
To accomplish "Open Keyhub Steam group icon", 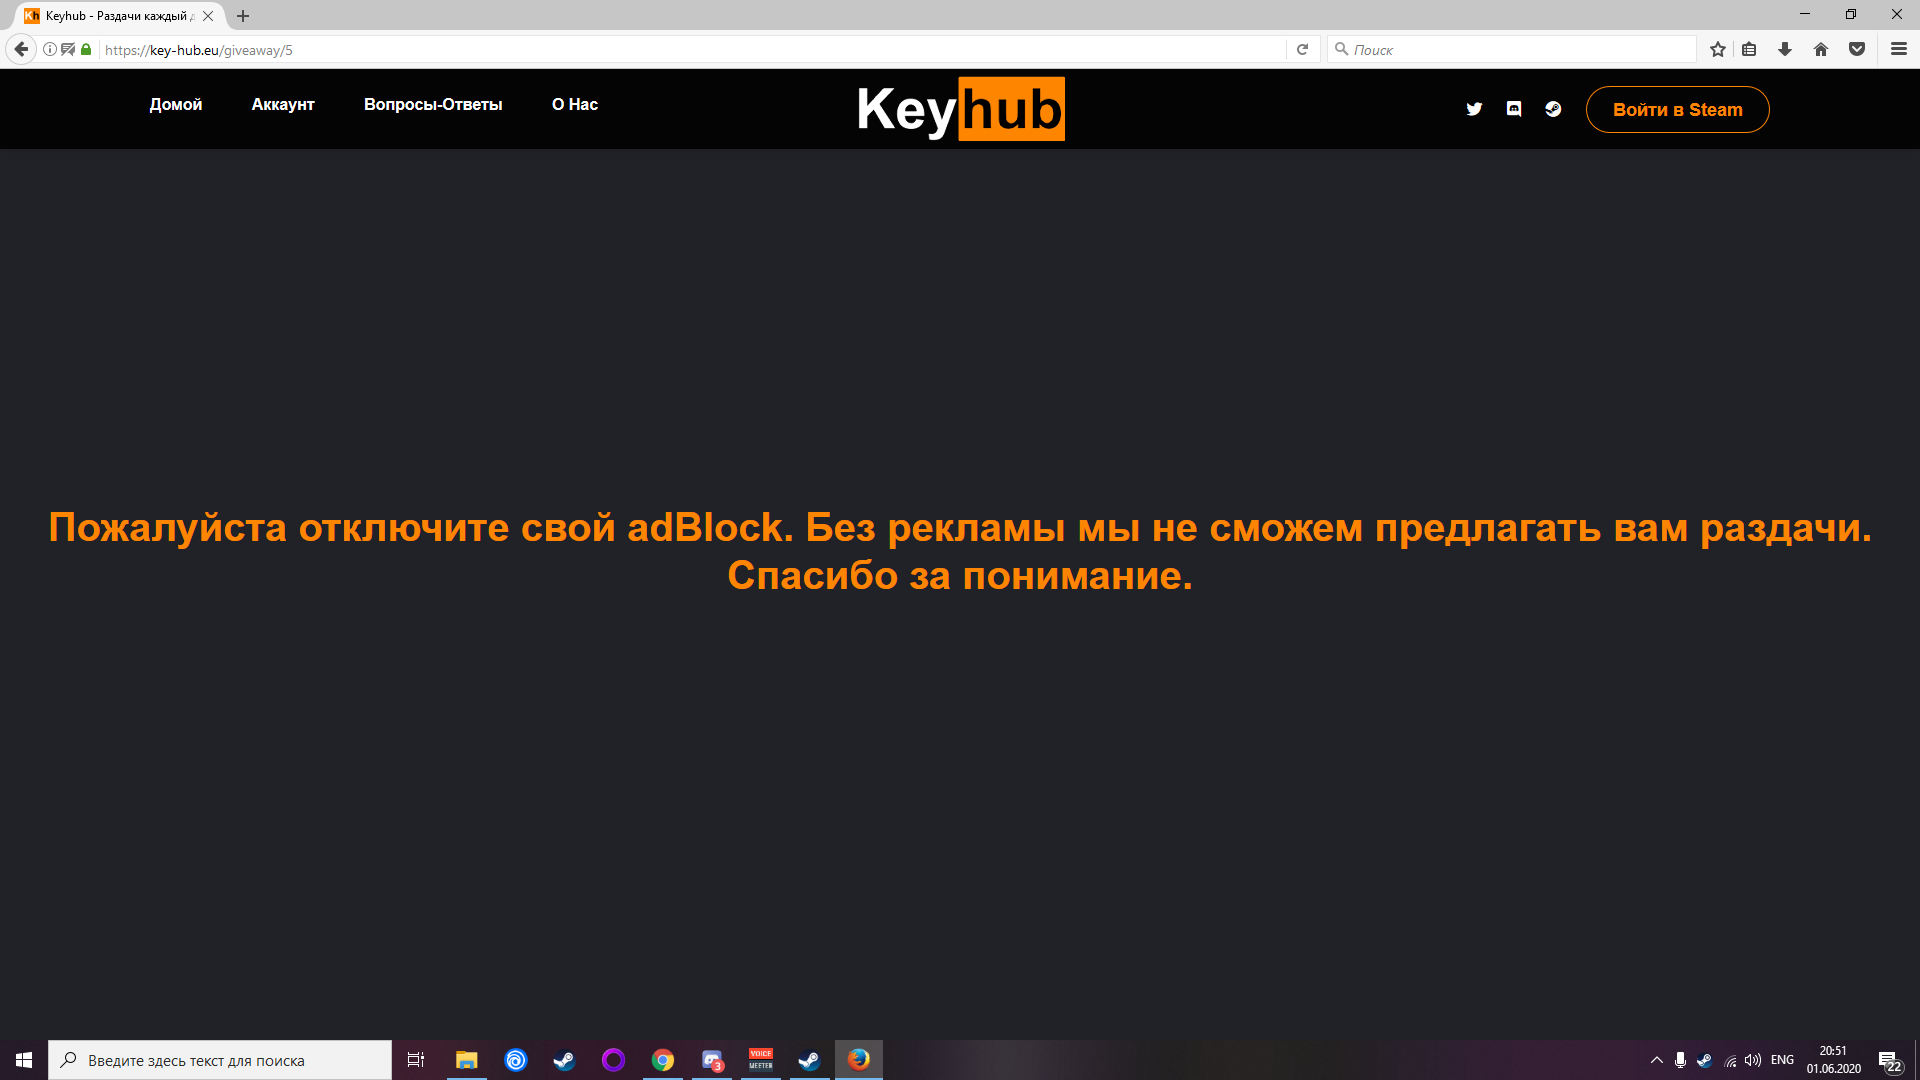I will [1553, 109].
